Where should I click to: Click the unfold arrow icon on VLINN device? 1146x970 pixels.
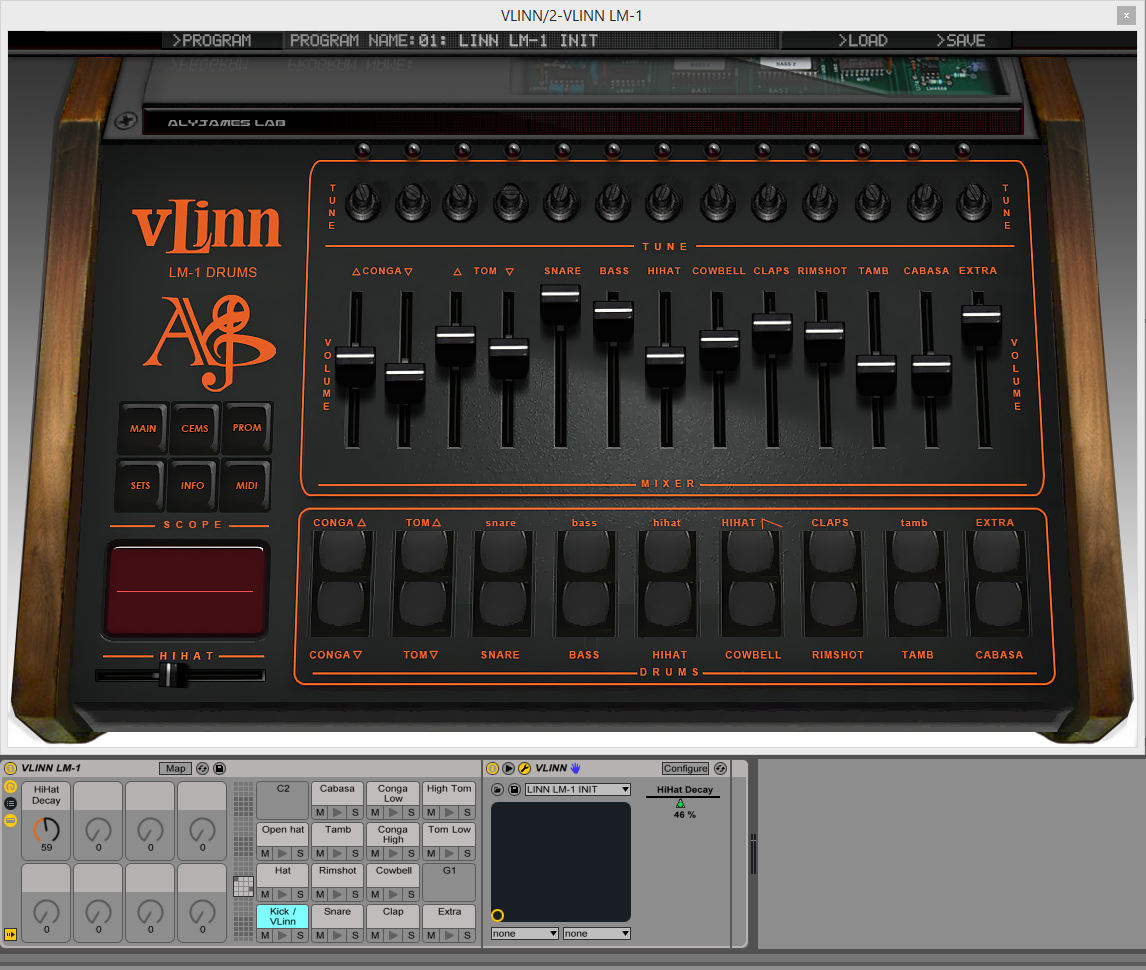pyautogui.click(x=508, y=768)
